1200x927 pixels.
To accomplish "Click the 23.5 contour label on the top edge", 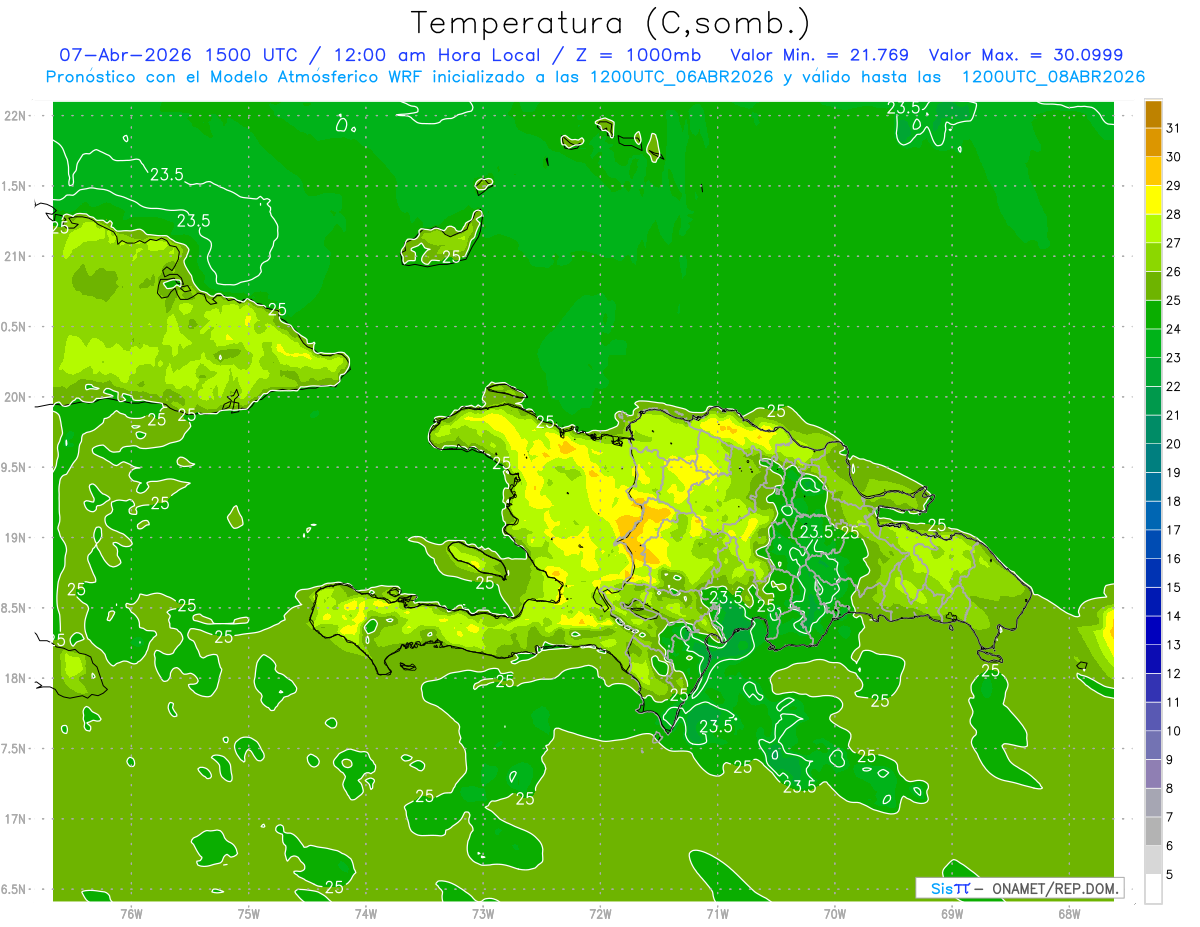I will 905,108.
